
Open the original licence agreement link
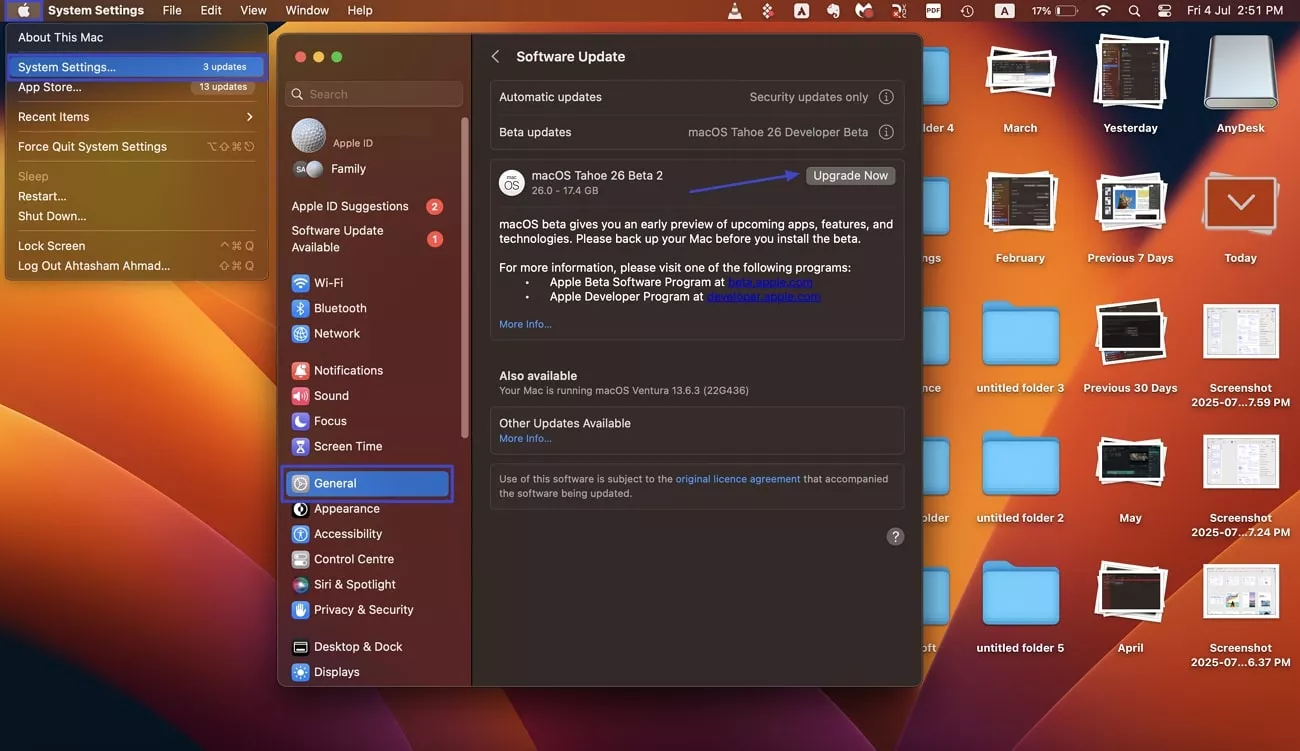pyautogui.click(x=737, y=479)
